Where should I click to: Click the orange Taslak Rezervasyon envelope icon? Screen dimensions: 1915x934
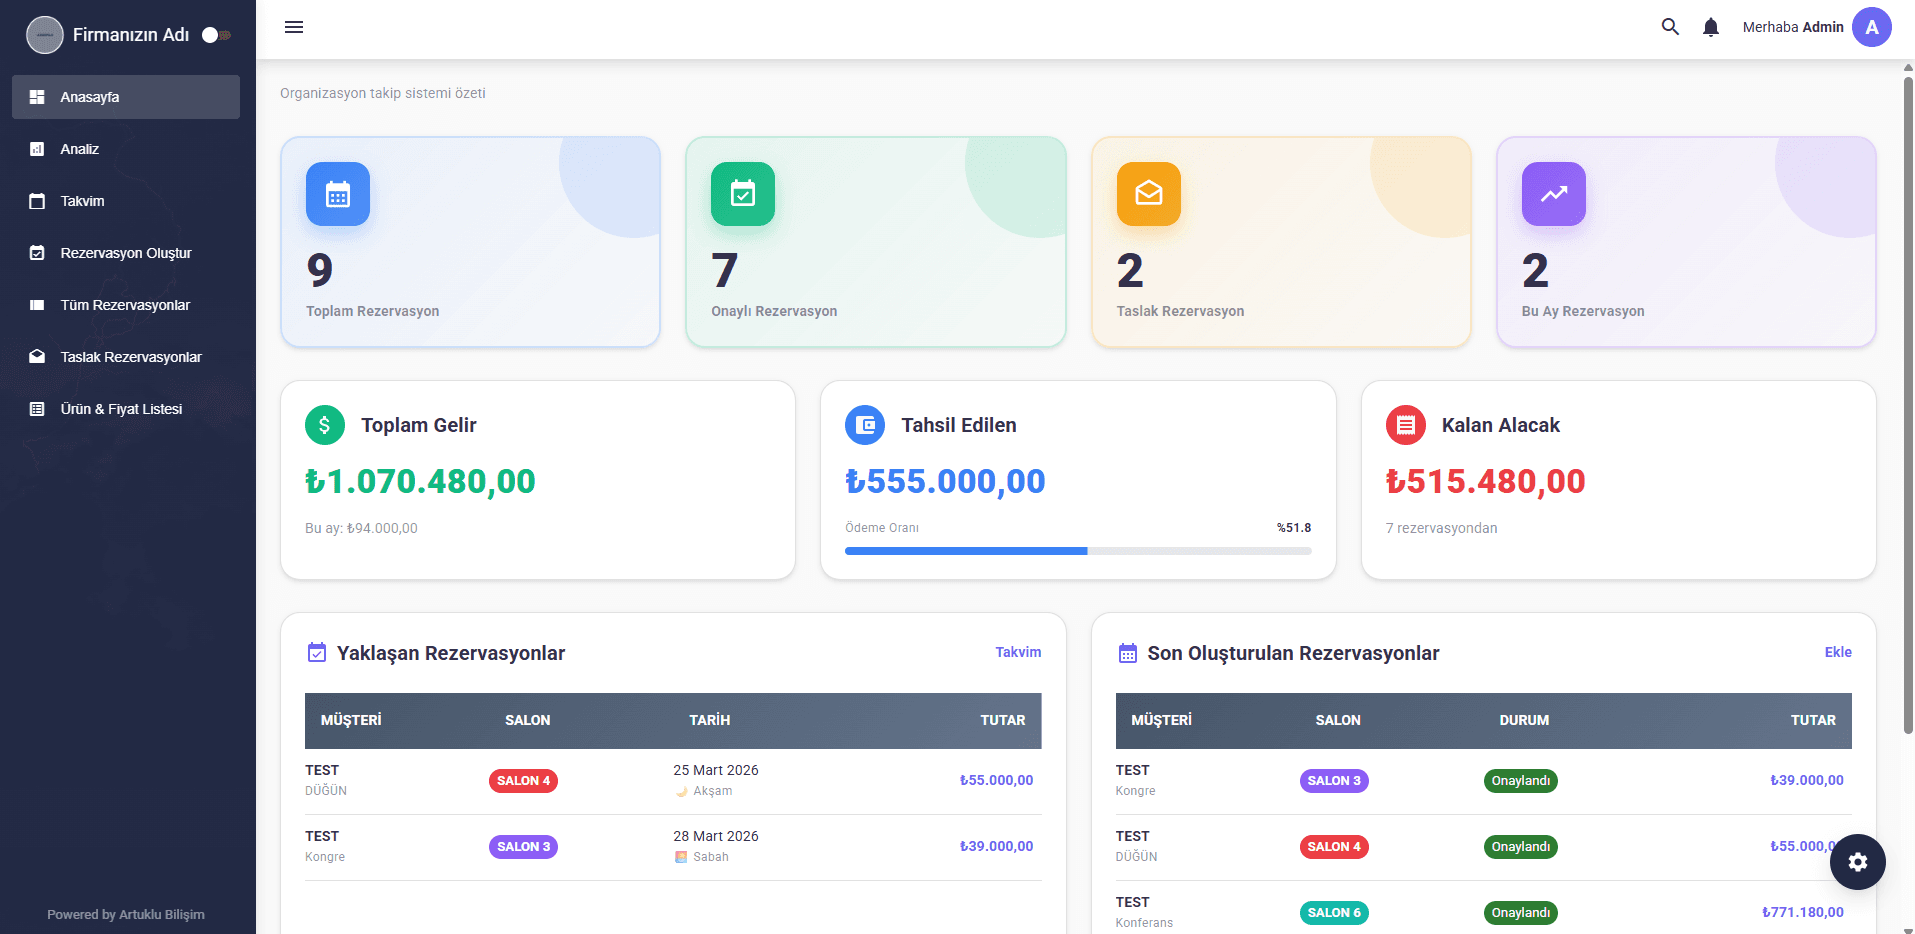pyautogui.click(x=1148, y=194)
